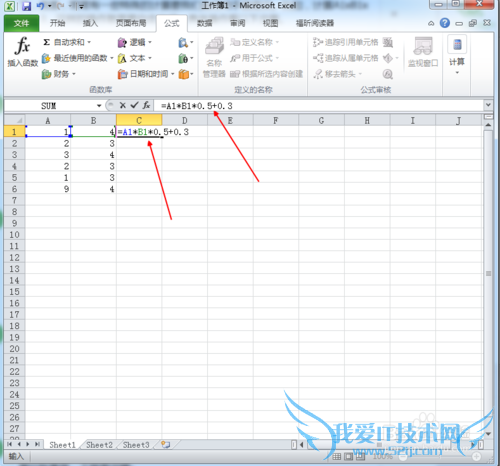
Task: Save the workbook from Quick Access Toolbar
Action: pos(27,6)
